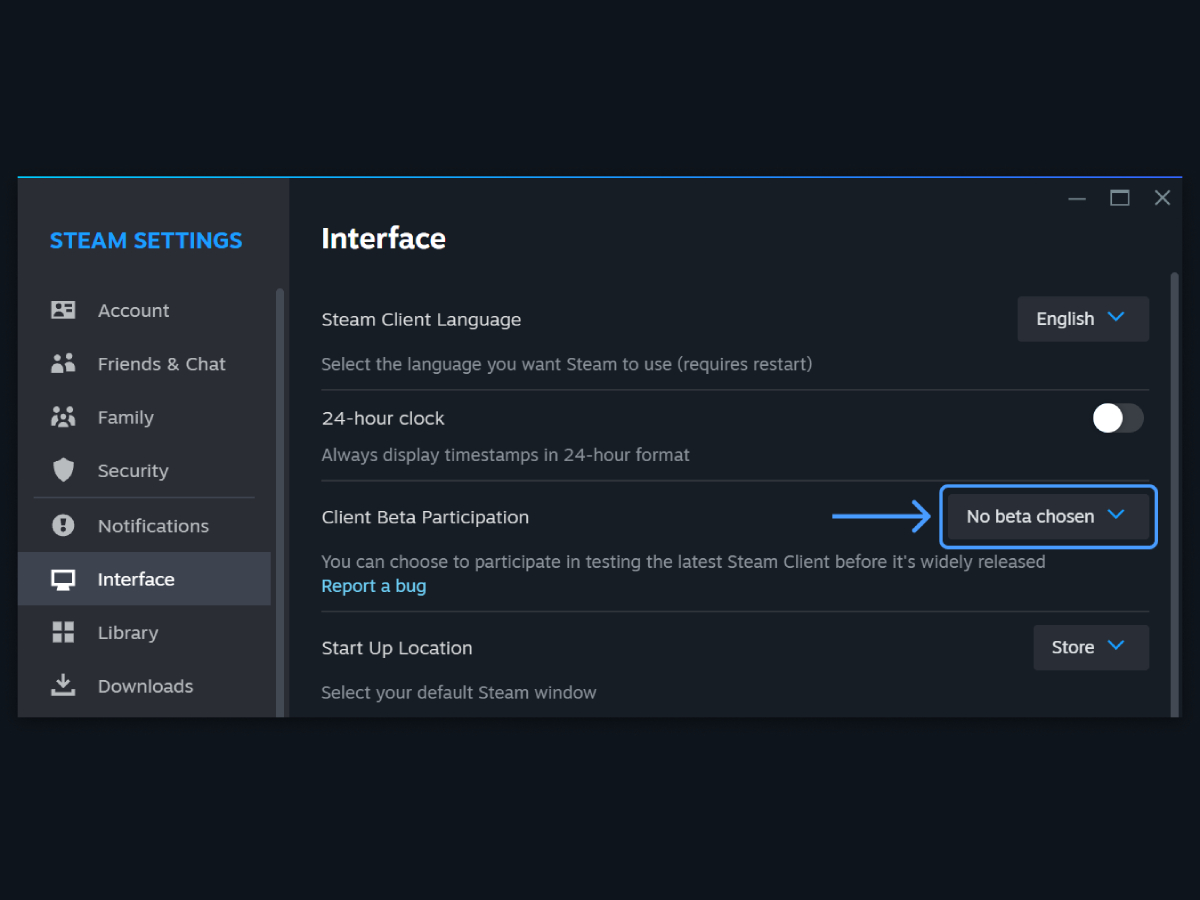The image size is (1200, 900).
Task: Open the Downloads label in sidebar
Action: pos(145,686)
